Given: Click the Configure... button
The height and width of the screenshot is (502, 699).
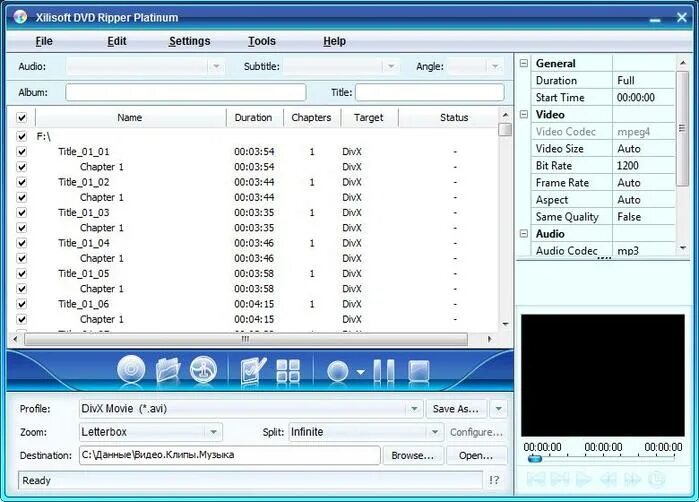Looking at the screenshot, I should [x=476, y=432].
